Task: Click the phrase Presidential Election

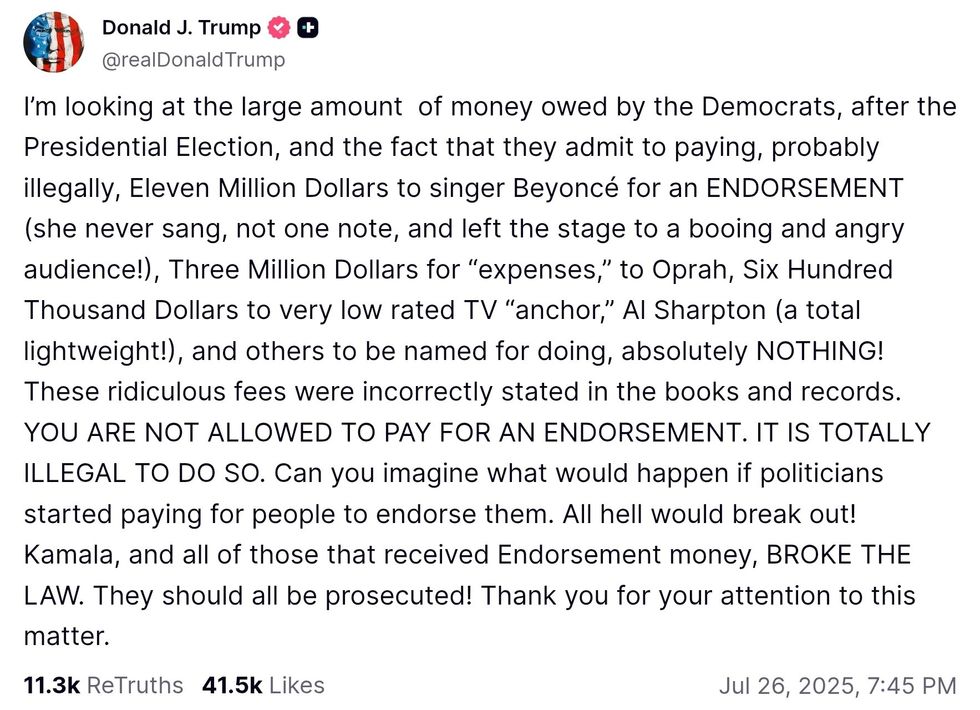Action: click(x=152, y=147)
